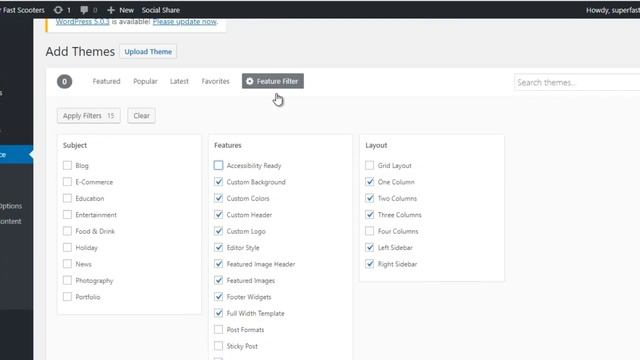The height and width of the screenshot is (360, 640).
Task: Open the Options item in sidebar
Action: click(x=11, y=206)
